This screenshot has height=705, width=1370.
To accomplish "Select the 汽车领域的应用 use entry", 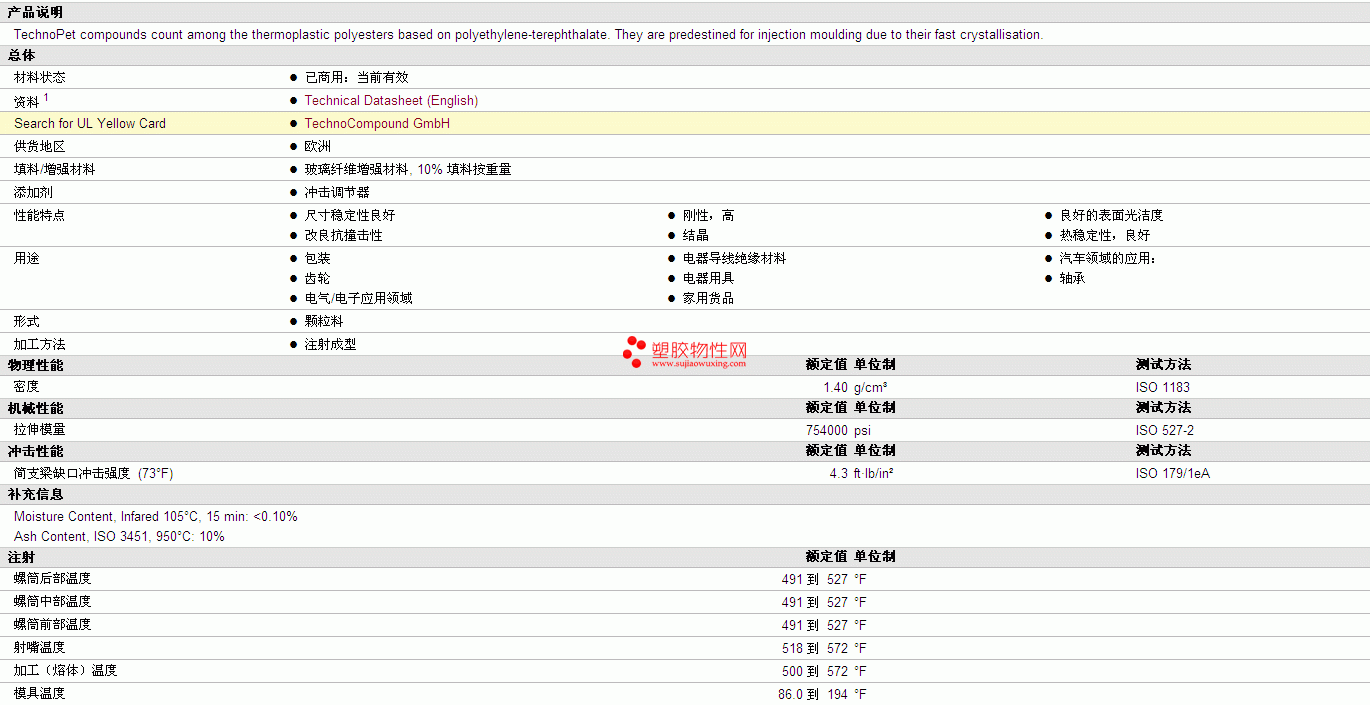I will pos(1108,258).
